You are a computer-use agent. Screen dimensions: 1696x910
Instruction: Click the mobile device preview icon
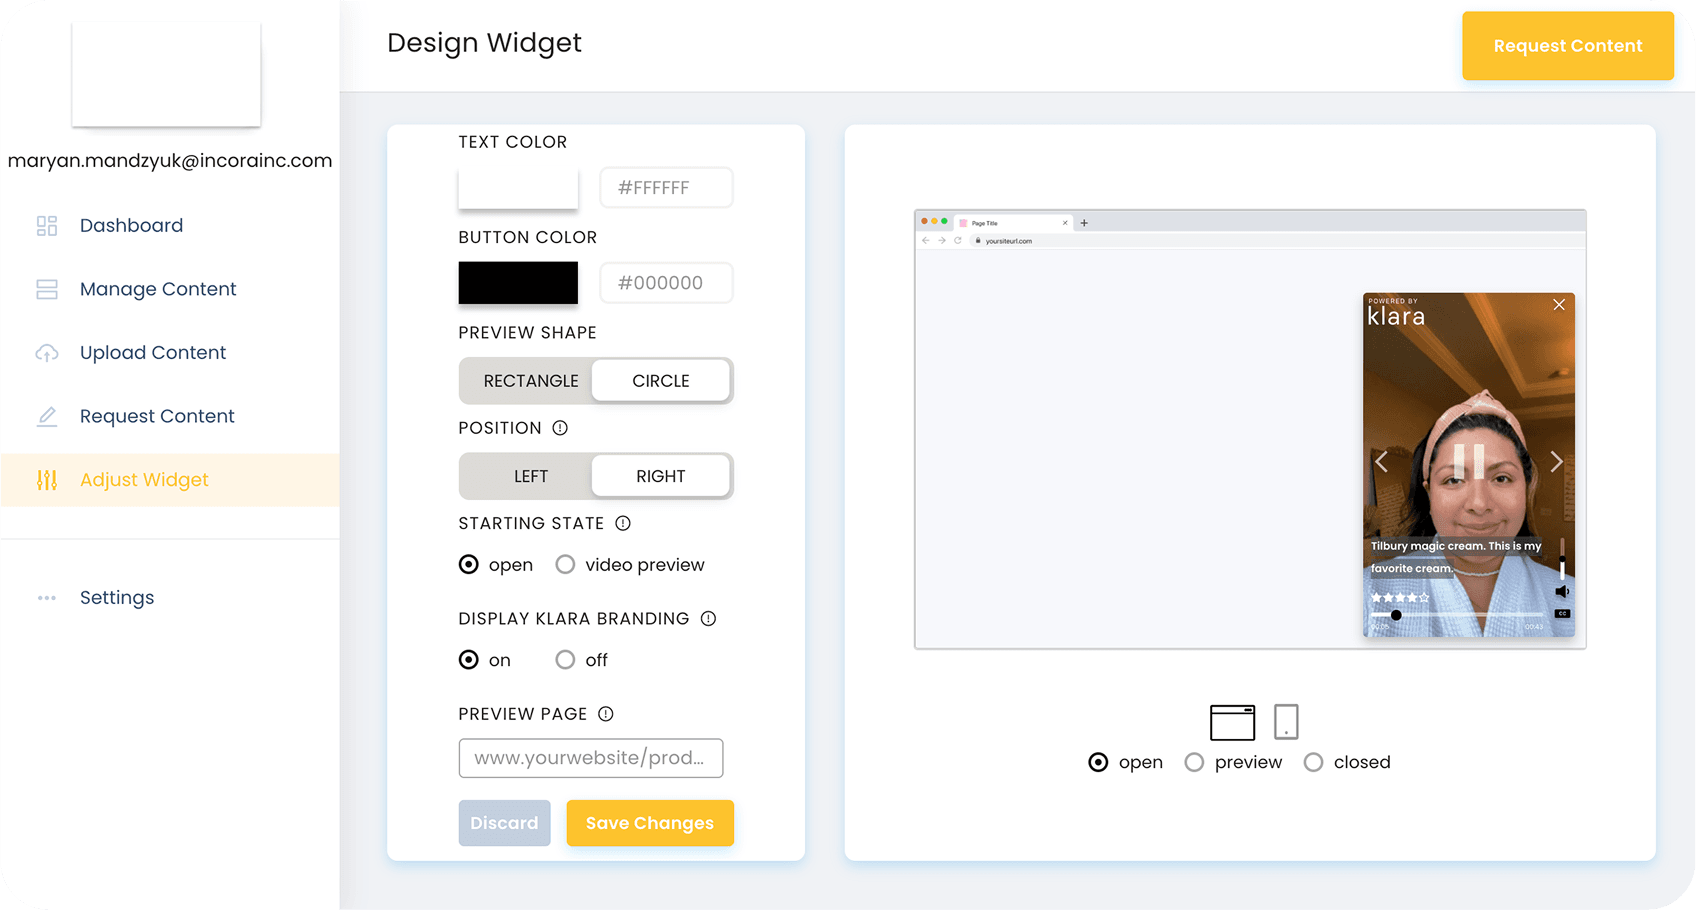tap(1286, 721)
